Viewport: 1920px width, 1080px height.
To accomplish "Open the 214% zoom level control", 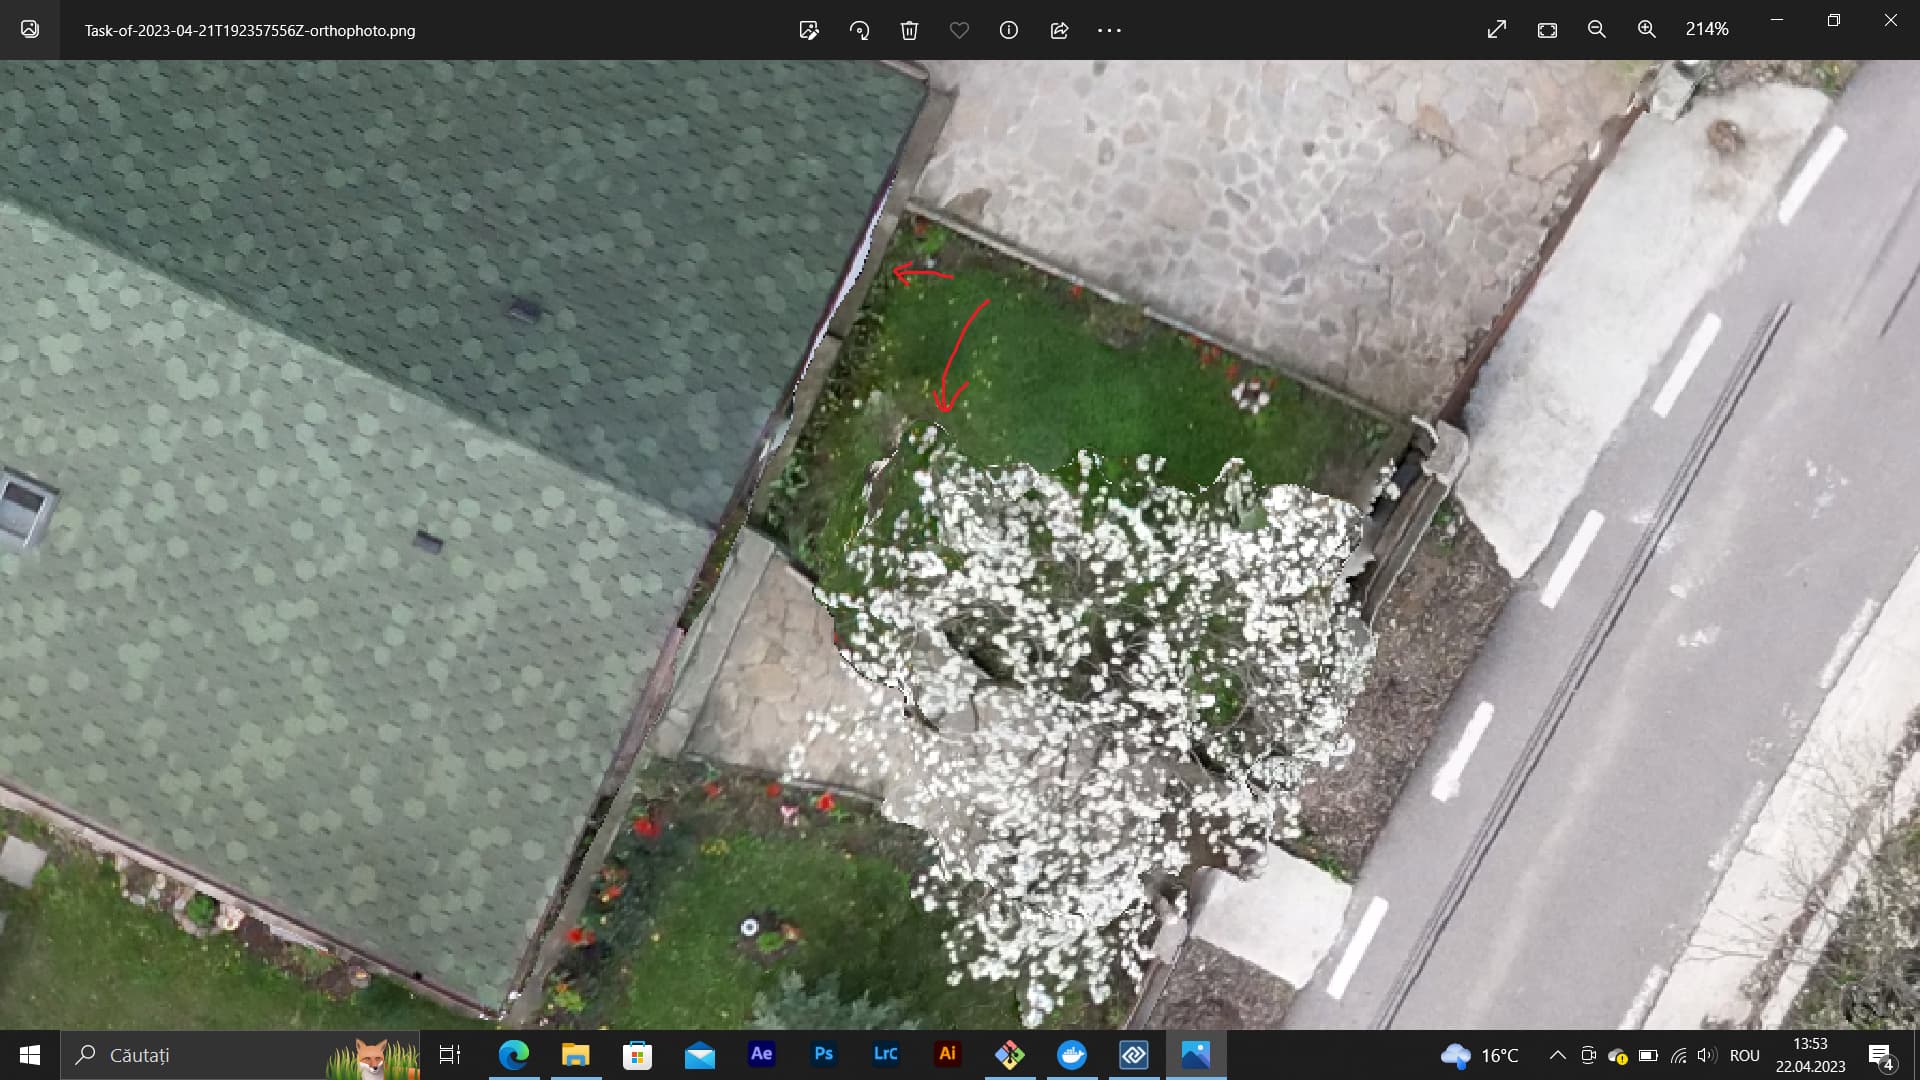I will point(1707,29).
